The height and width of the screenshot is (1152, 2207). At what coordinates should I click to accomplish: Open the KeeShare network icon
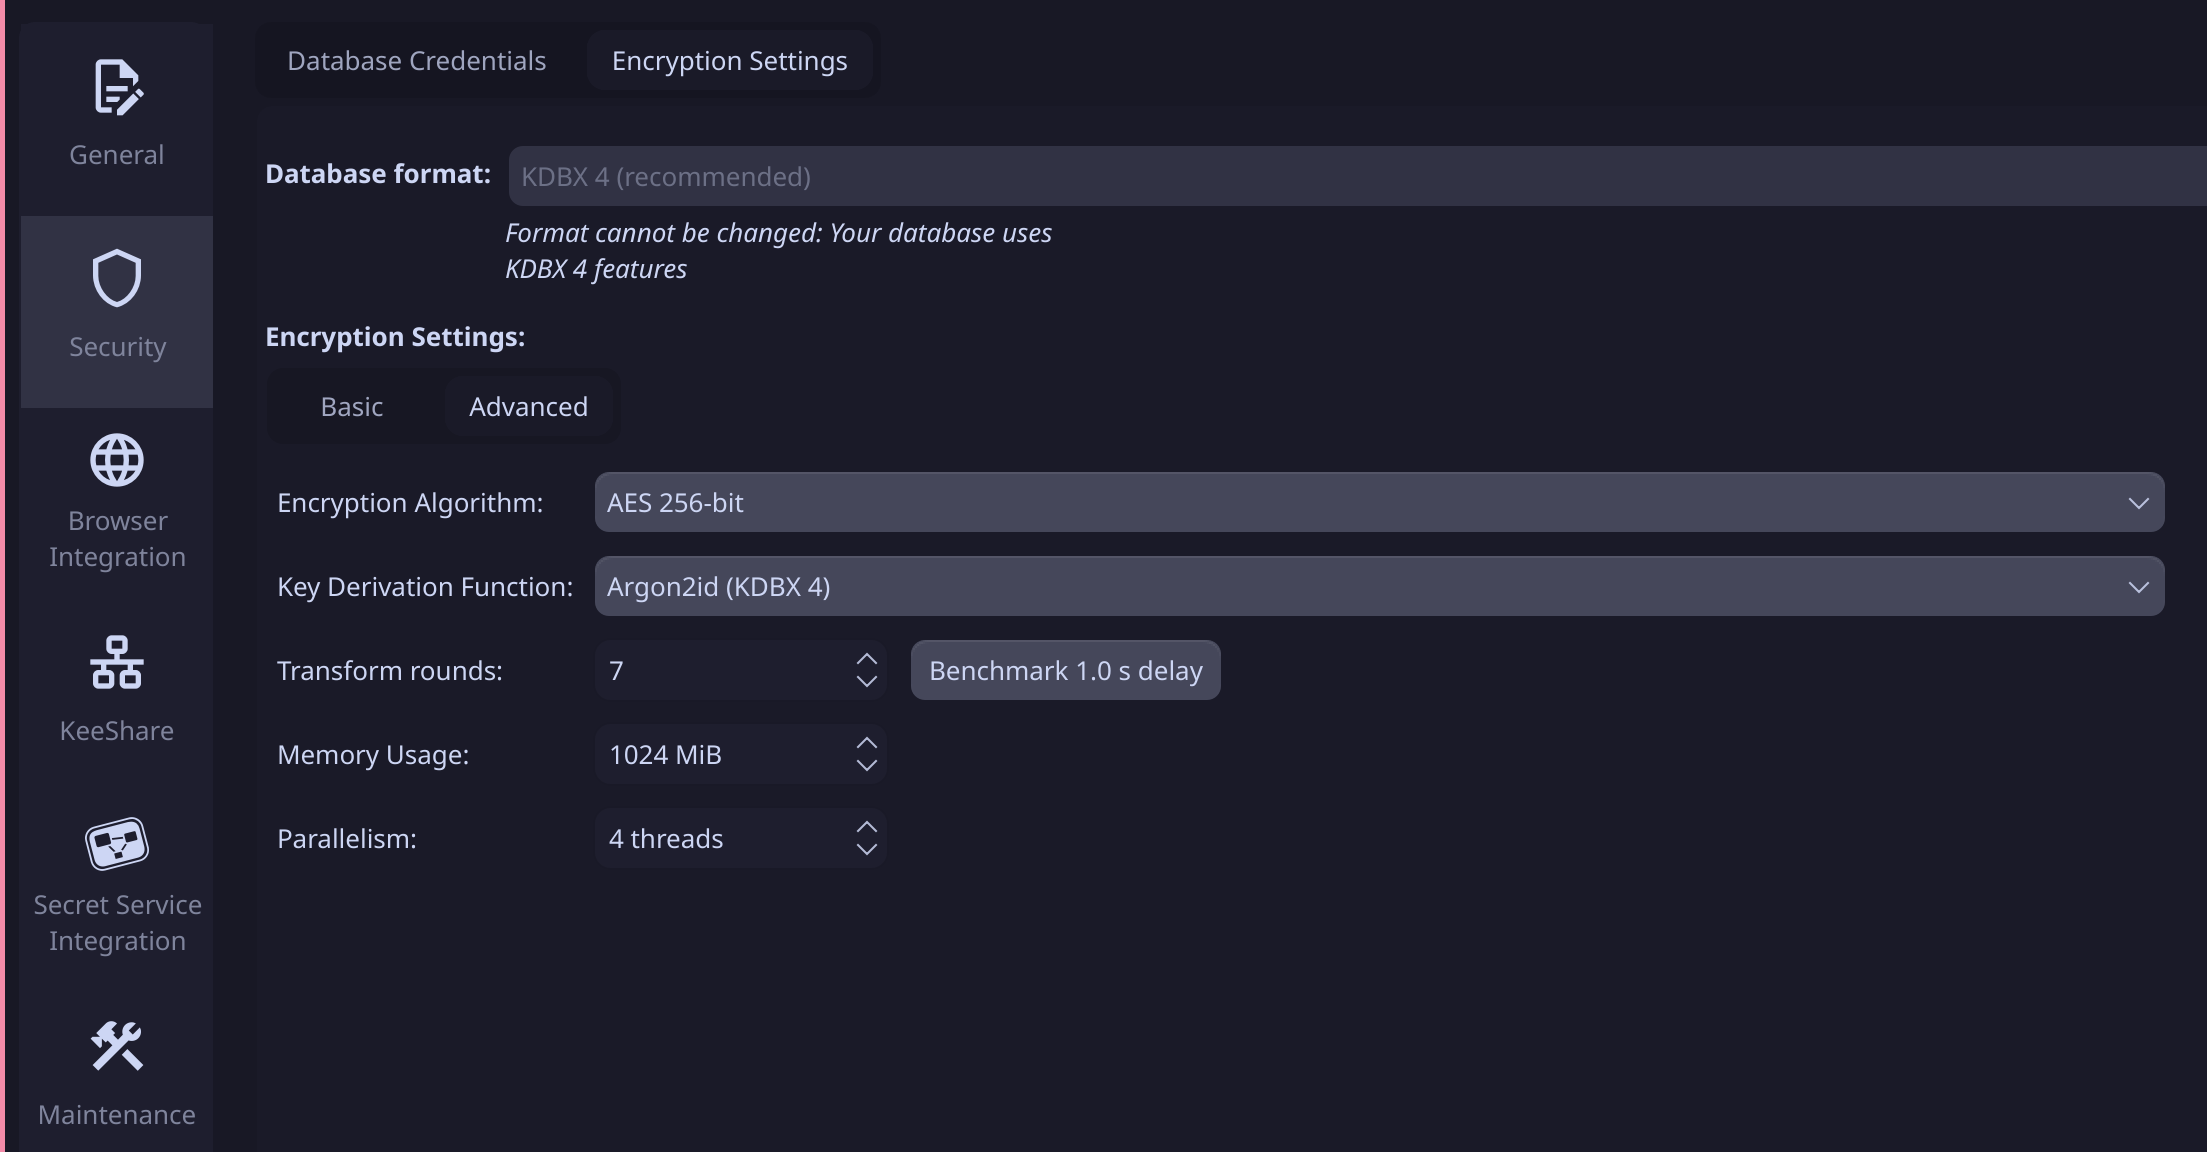[117, 663]
